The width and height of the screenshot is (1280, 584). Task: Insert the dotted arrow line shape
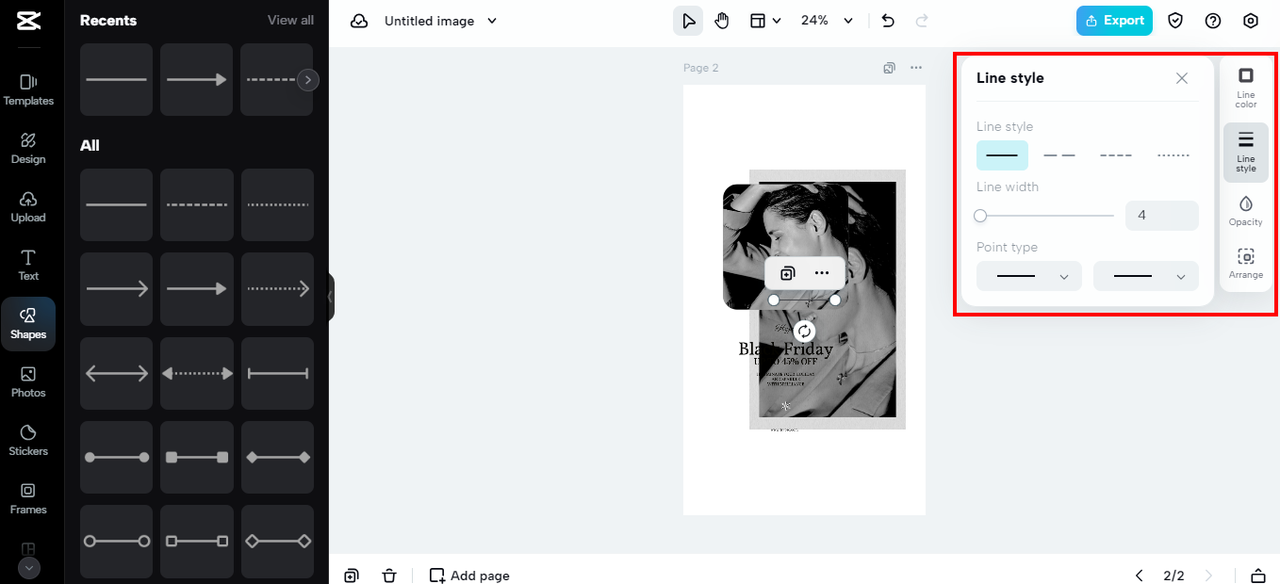click(277, 289)
